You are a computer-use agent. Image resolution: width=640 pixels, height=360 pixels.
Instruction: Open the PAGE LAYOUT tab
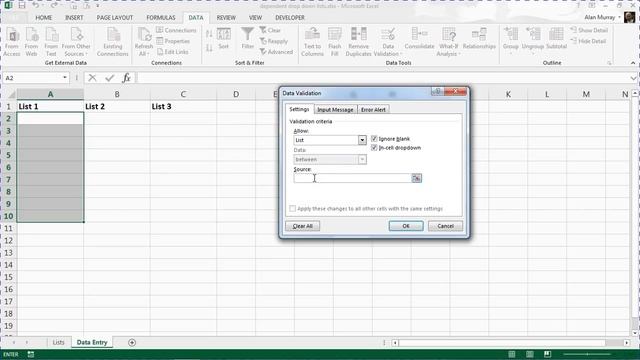click(115, 18)
